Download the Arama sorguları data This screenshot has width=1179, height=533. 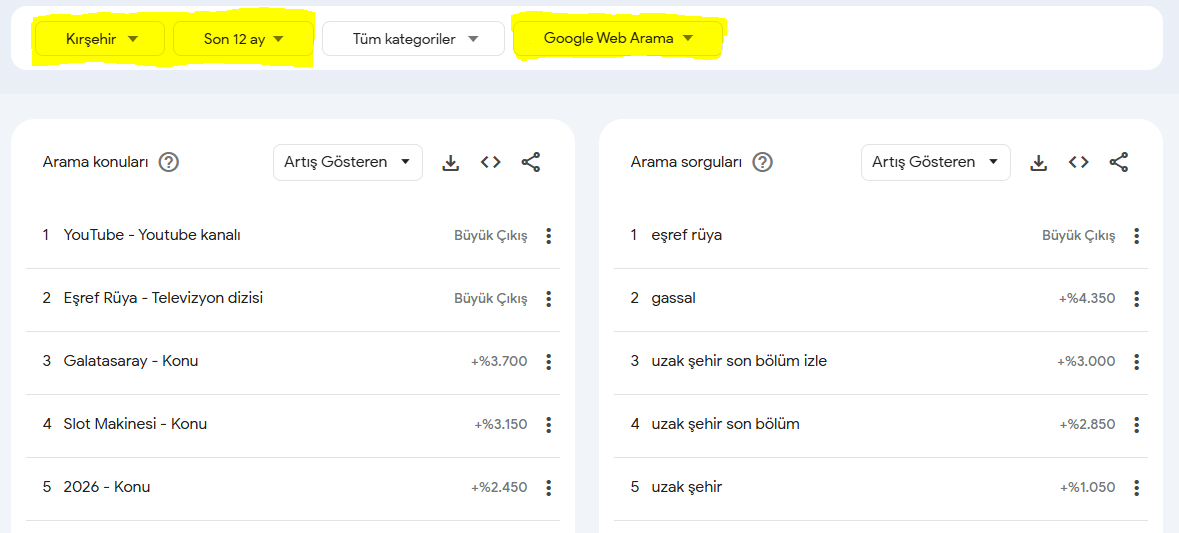click(1039, 163)
